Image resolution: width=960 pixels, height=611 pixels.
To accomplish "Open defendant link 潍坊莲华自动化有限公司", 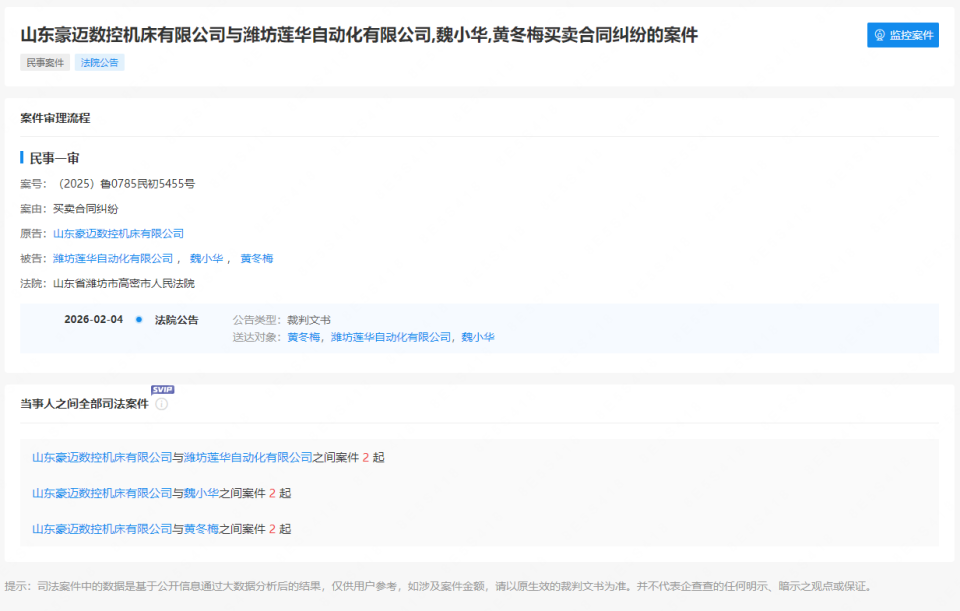I will coord(113,258).
